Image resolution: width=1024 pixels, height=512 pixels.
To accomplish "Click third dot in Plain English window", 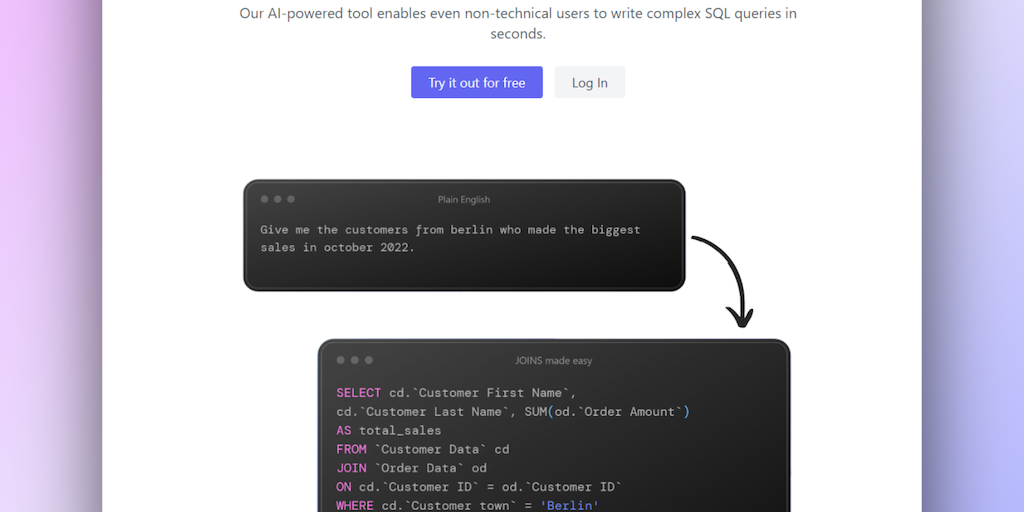I will (291, 199).
